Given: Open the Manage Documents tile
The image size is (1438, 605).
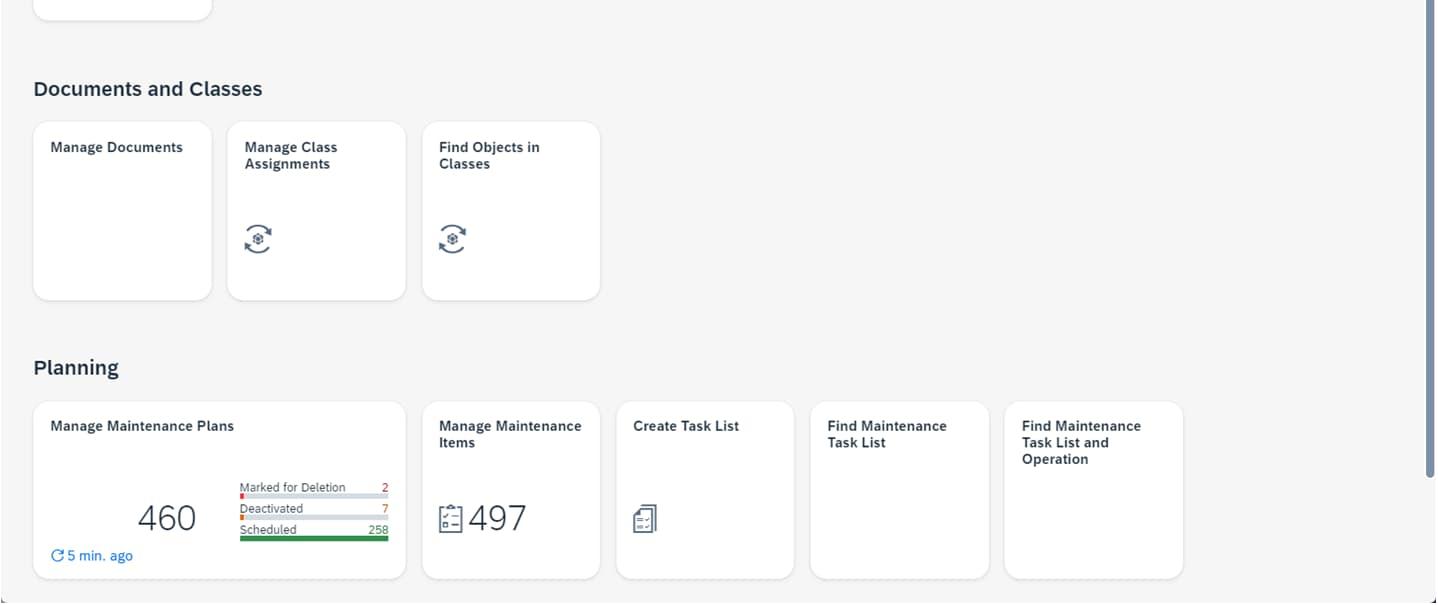Looking at the screenshot, I should pos(122,211).
